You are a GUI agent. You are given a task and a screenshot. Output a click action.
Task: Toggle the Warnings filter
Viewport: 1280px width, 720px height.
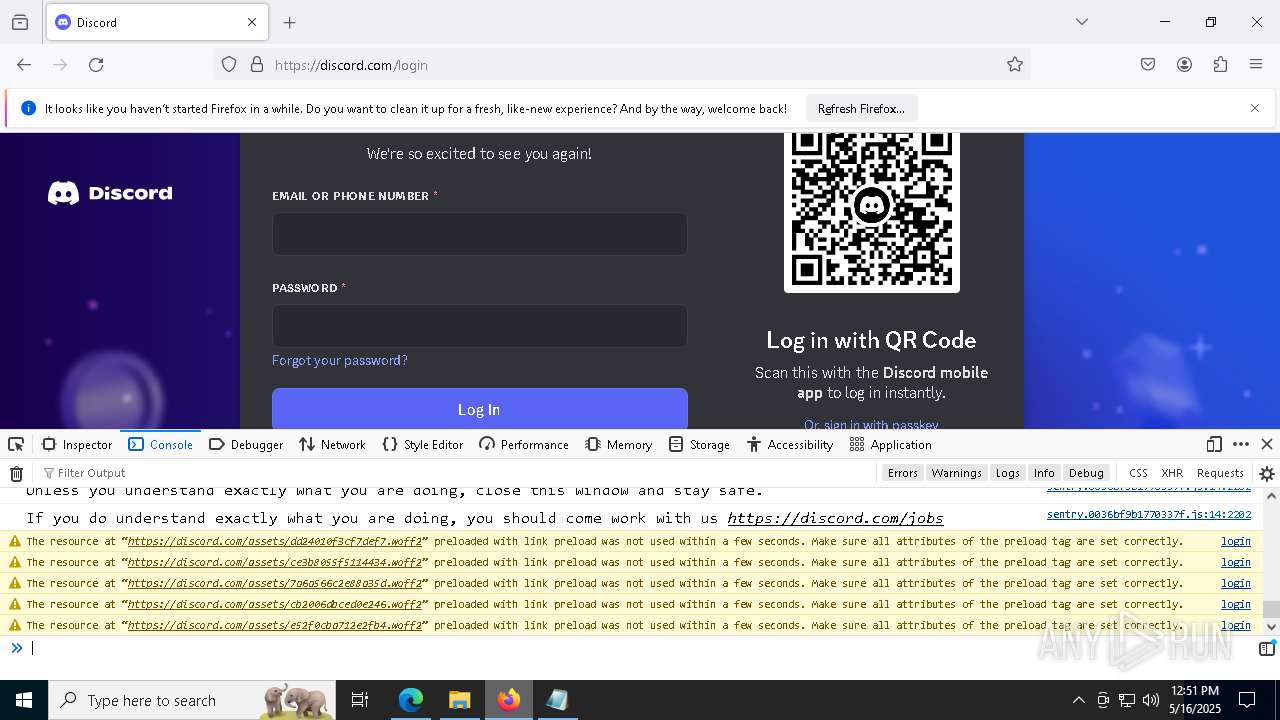coord(956,473)
